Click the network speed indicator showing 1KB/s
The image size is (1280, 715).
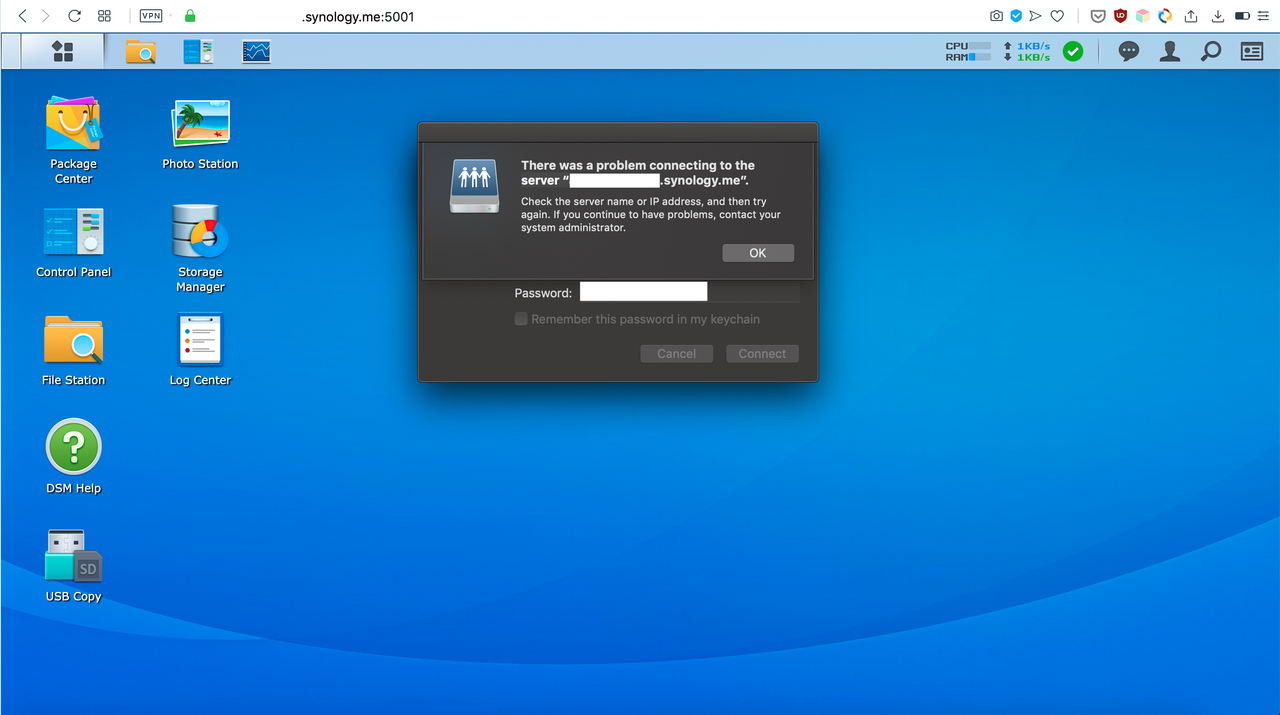(1027, 51)
